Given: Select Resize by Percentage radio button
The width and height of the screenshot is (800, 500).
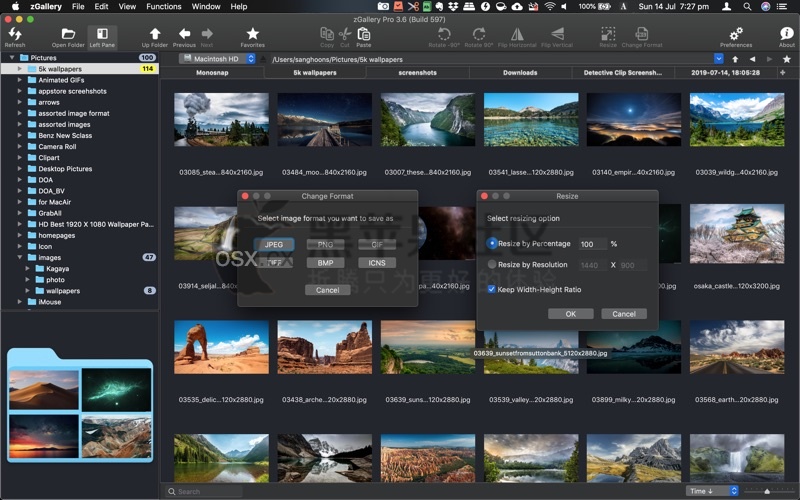Looking at the screenshot, I should coord(492,244).
